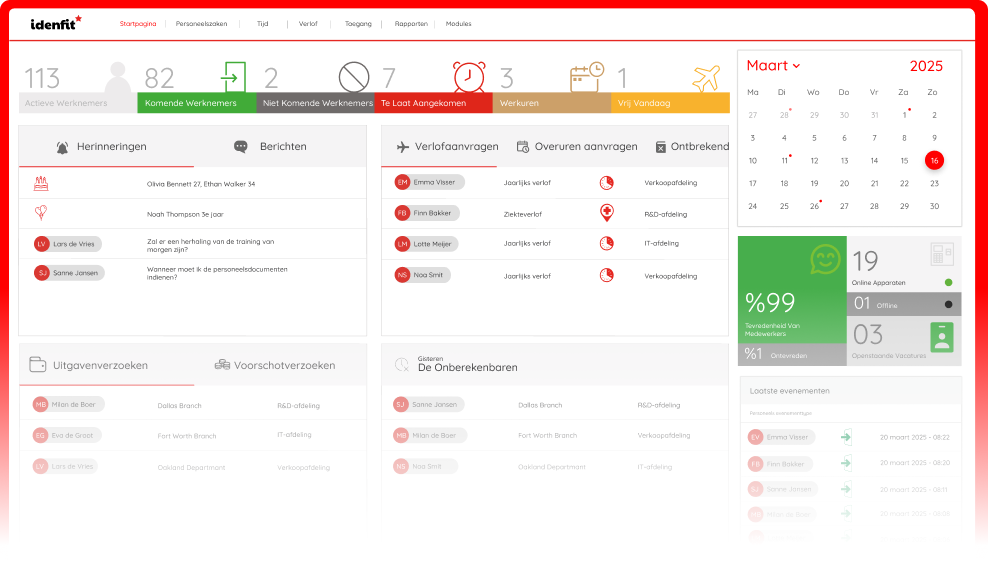Click the medical sick leave icon for Finn Bakker
This screenshot has width=988, height=568.
(606, 213)
